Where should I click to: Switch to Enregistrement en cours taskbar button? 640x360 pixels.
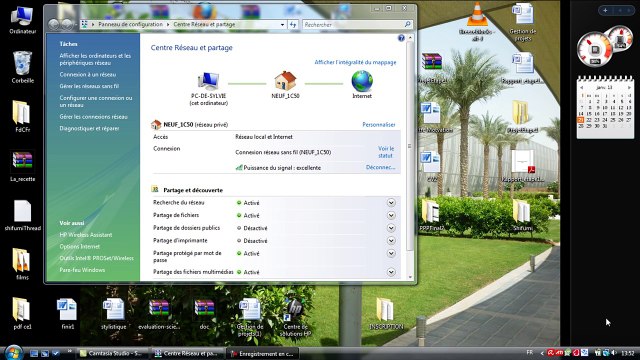[263, 353]
